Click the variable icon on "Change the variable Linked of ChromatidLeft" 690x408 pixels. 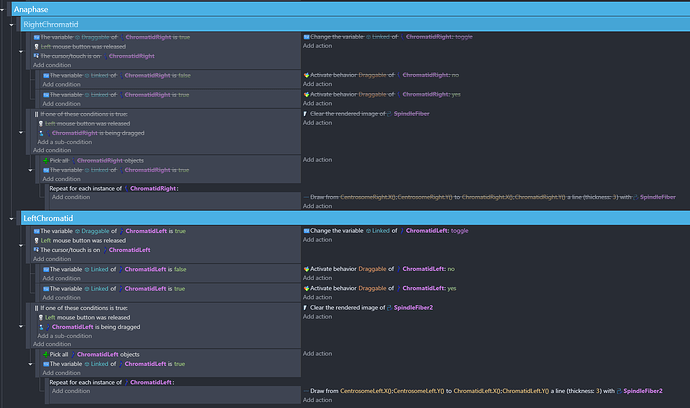[307, 231]
